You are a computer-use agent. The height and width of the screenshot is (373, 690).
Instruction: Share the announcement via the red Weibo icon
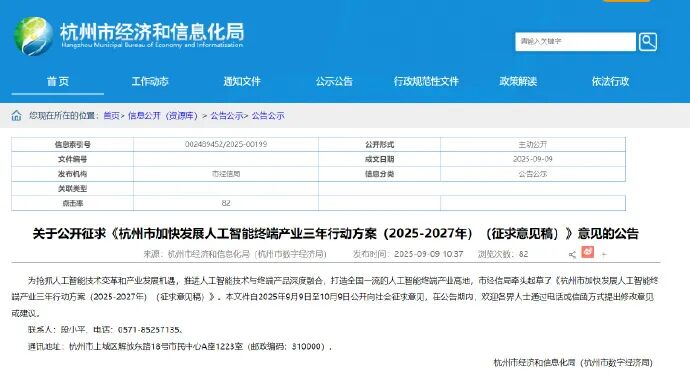click(587, 252)
